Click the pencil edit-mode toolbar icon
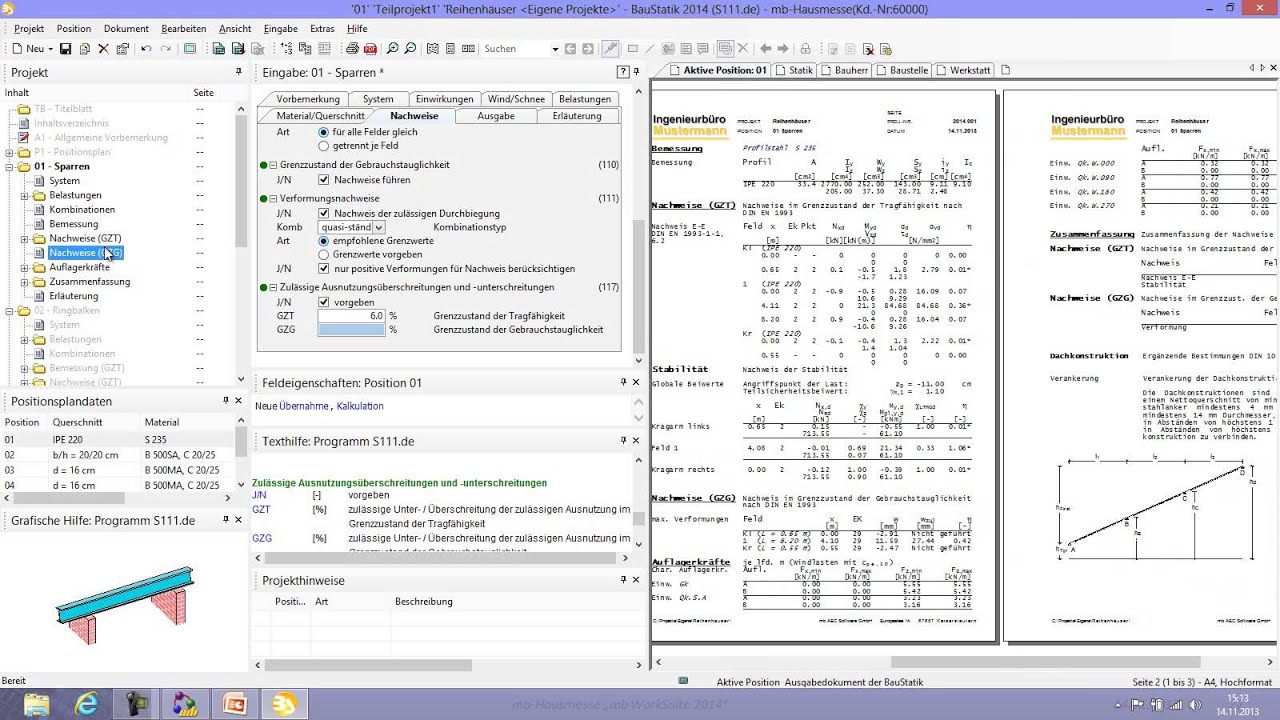 (x=611, y=49)
